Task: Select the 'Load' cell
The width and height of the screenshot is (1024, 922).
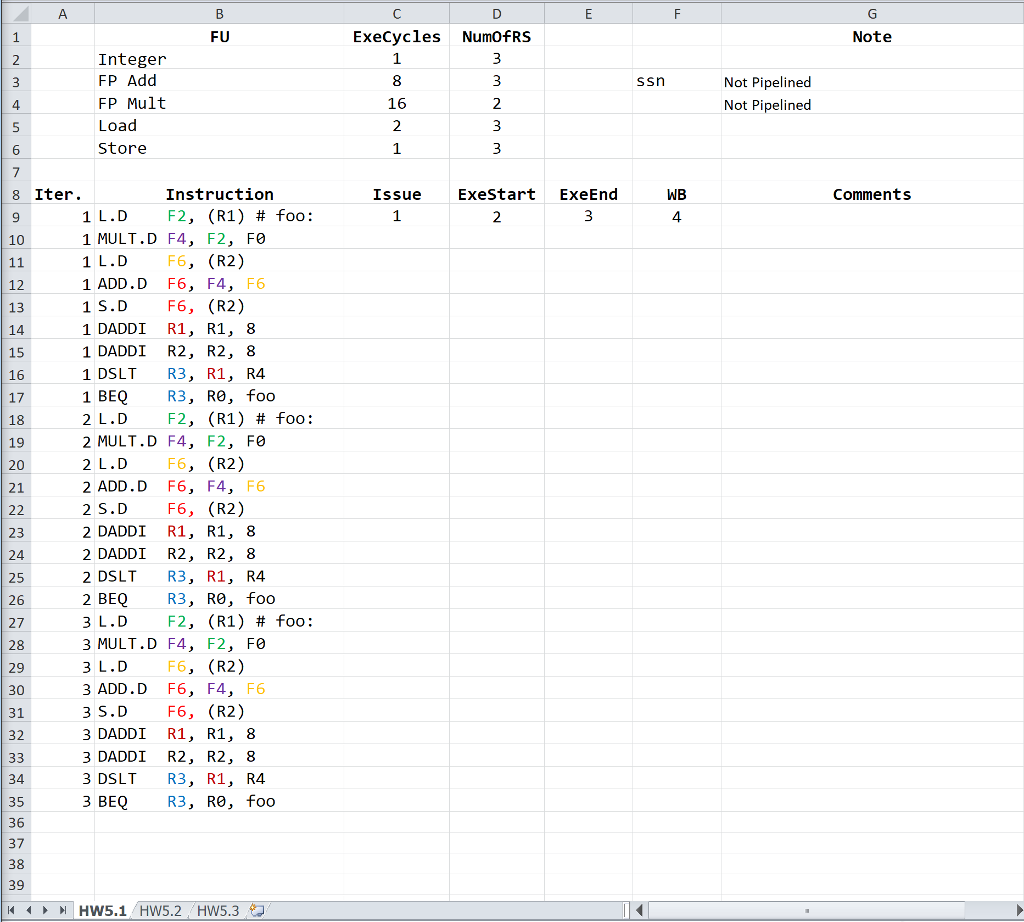Action: (x=219, y=125)
